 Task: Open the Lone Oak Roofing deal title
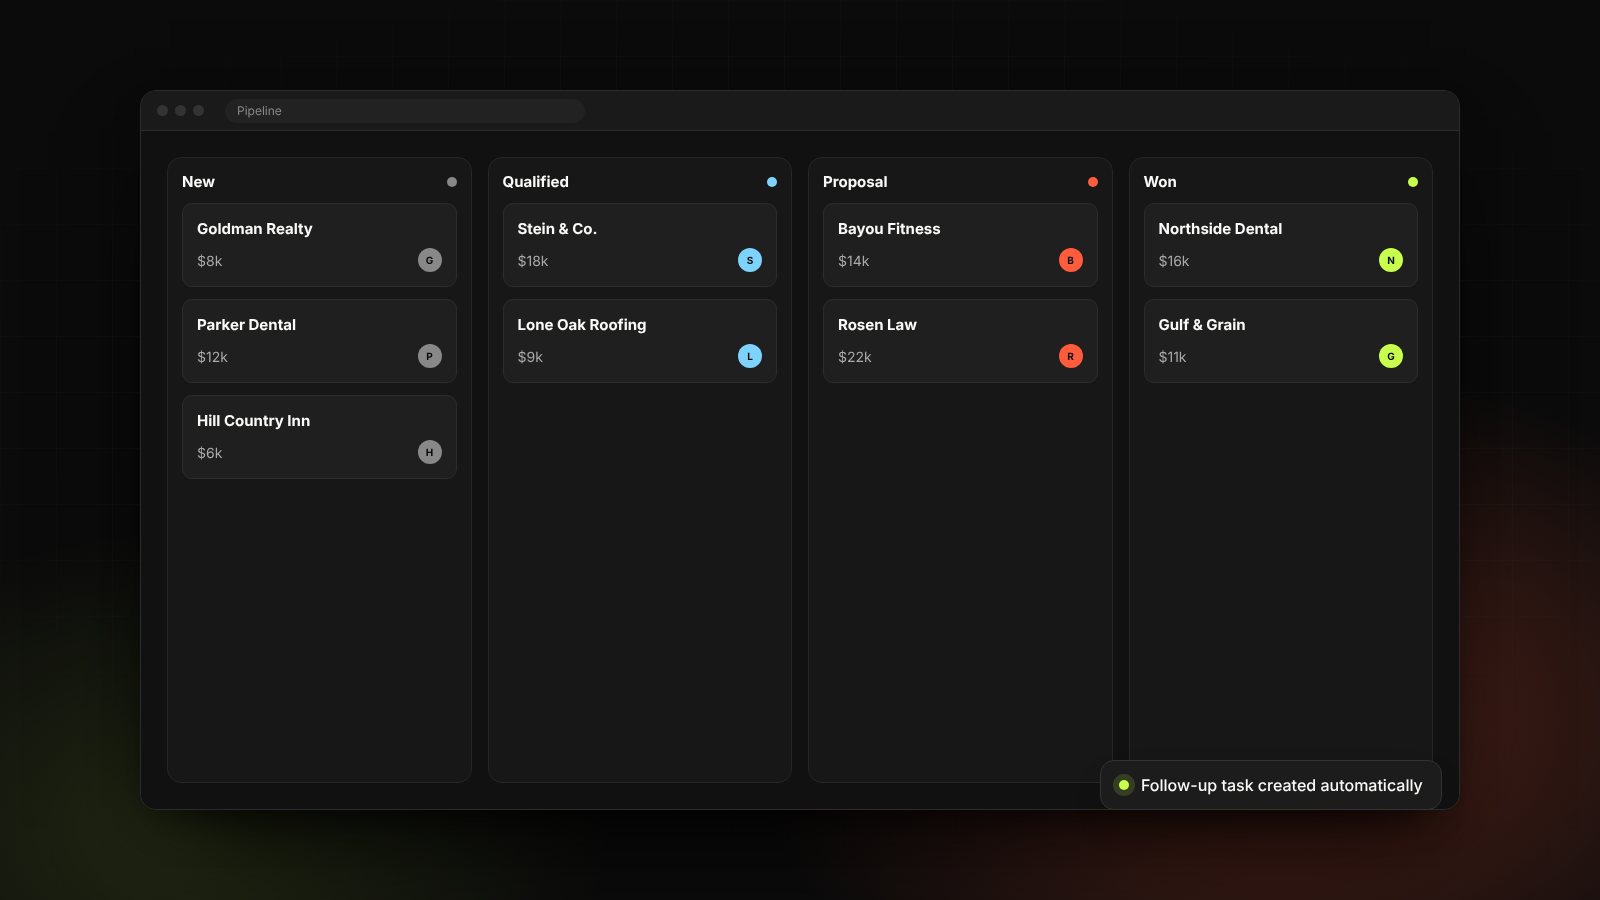582,325
